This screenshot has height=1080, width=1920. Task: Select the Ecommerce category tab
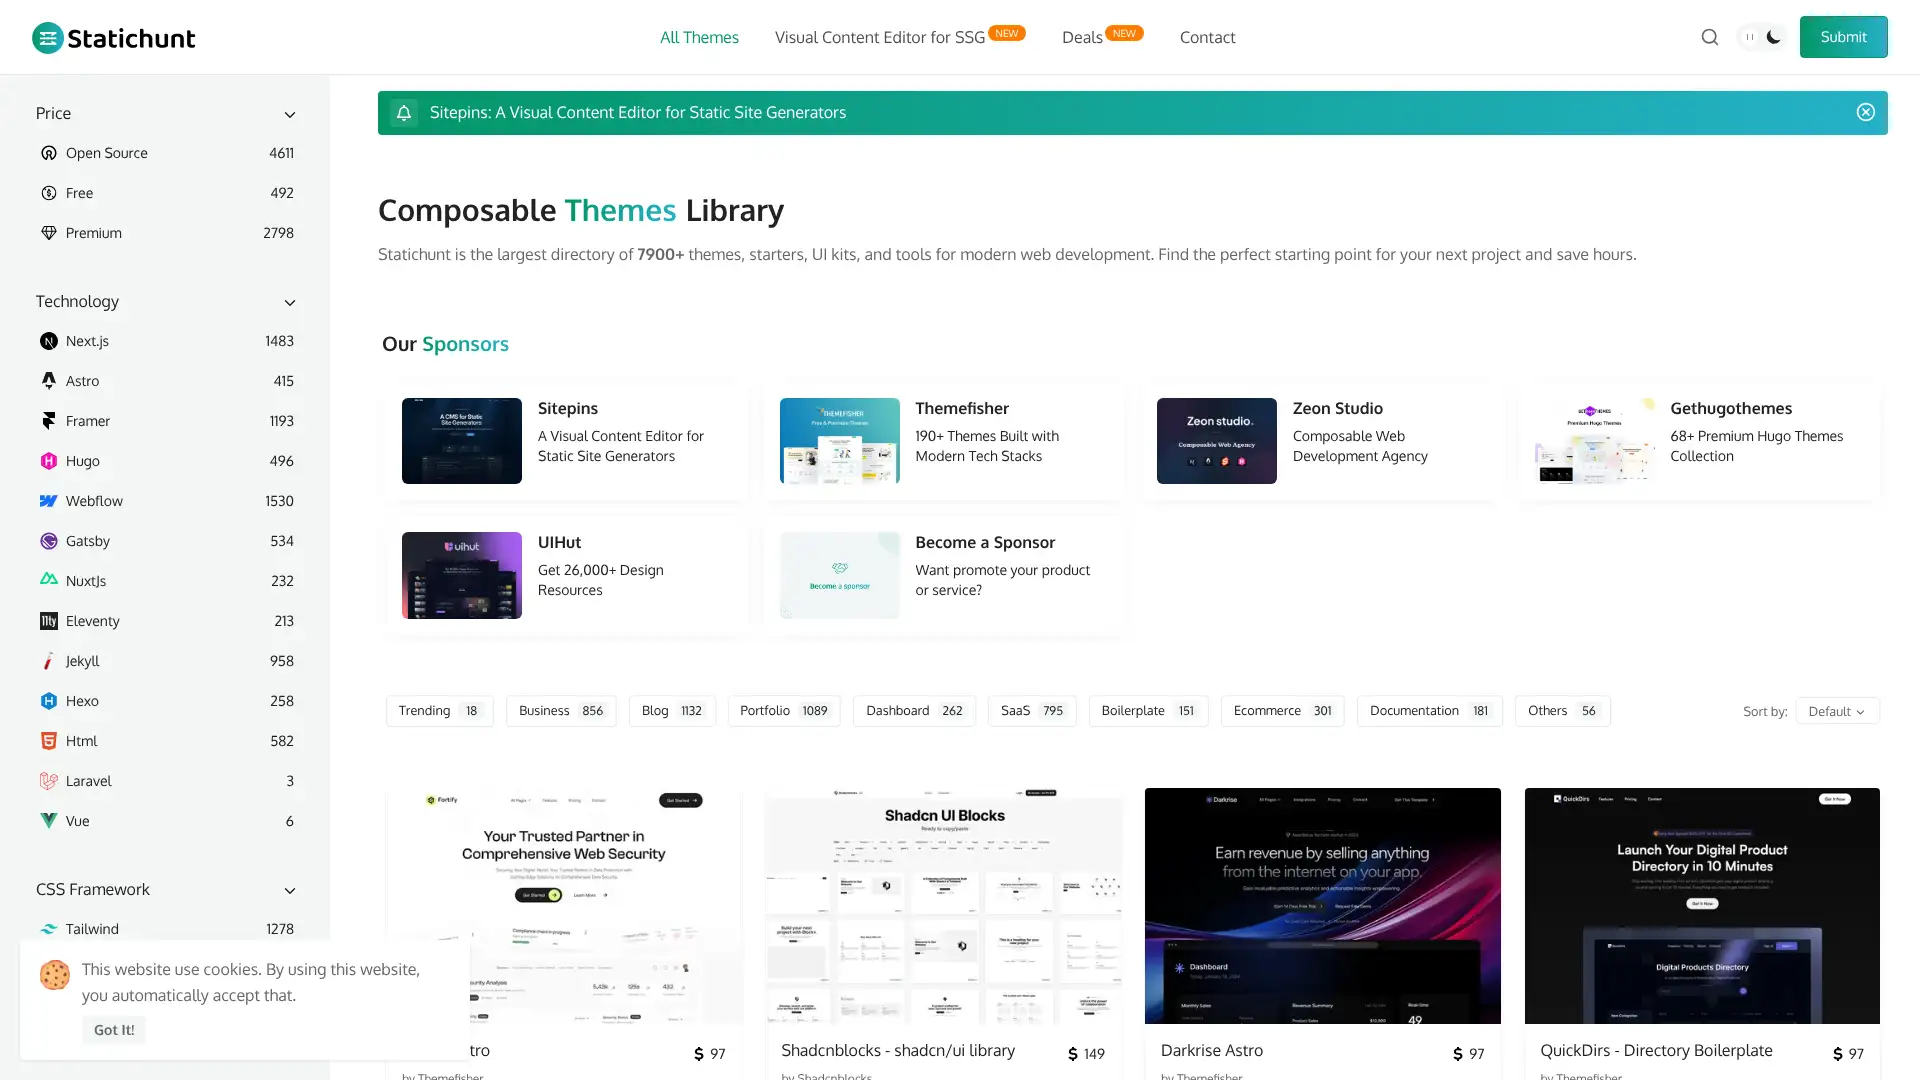(1282, 711)
